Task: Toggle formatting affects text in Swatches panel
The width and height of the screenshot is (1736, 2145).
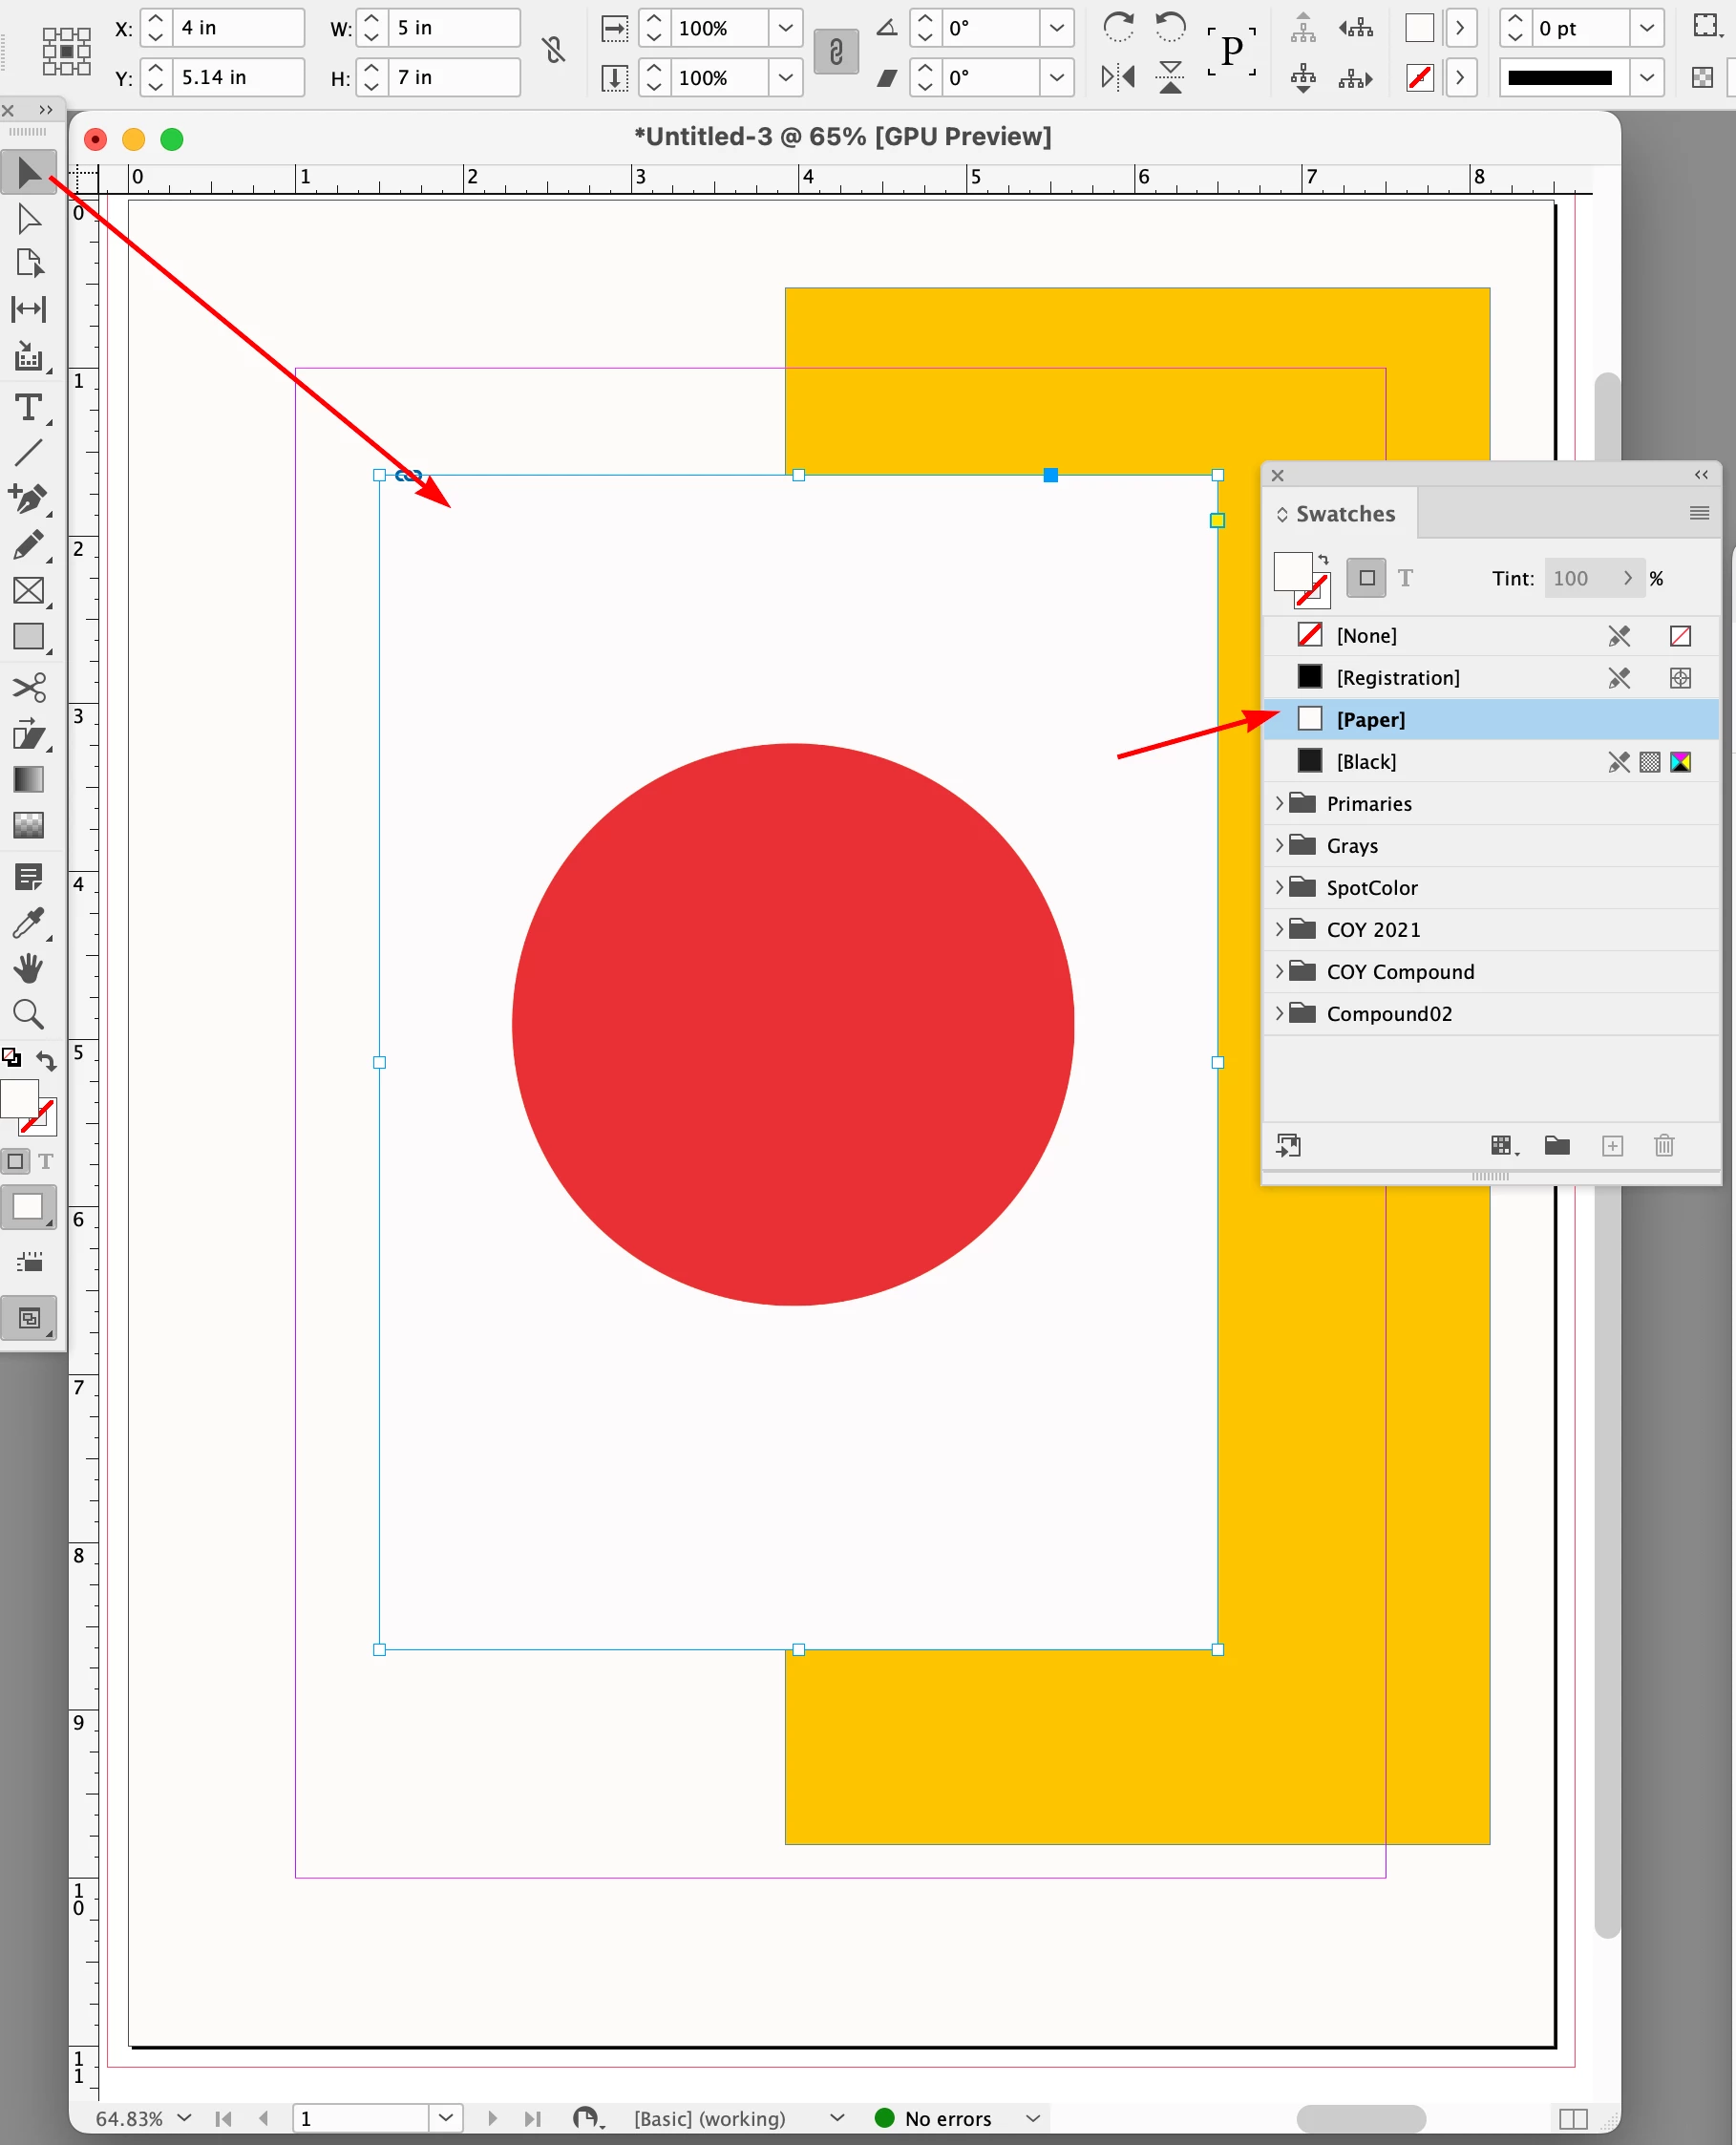Action: click(x=1405, y=577)
